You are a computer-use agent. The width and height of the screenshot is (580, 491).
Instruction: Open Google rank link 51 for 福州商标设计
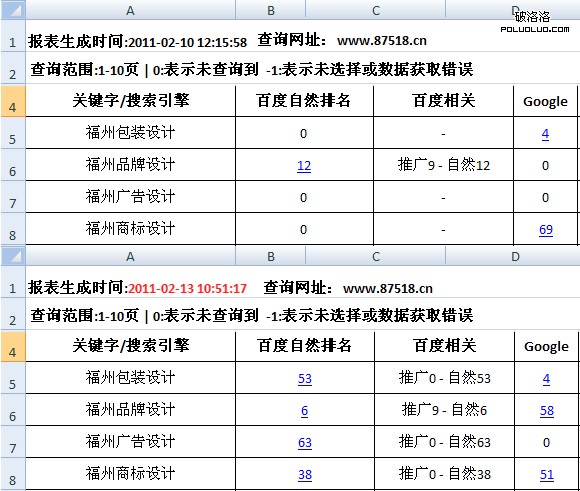(x=547, y=474)
